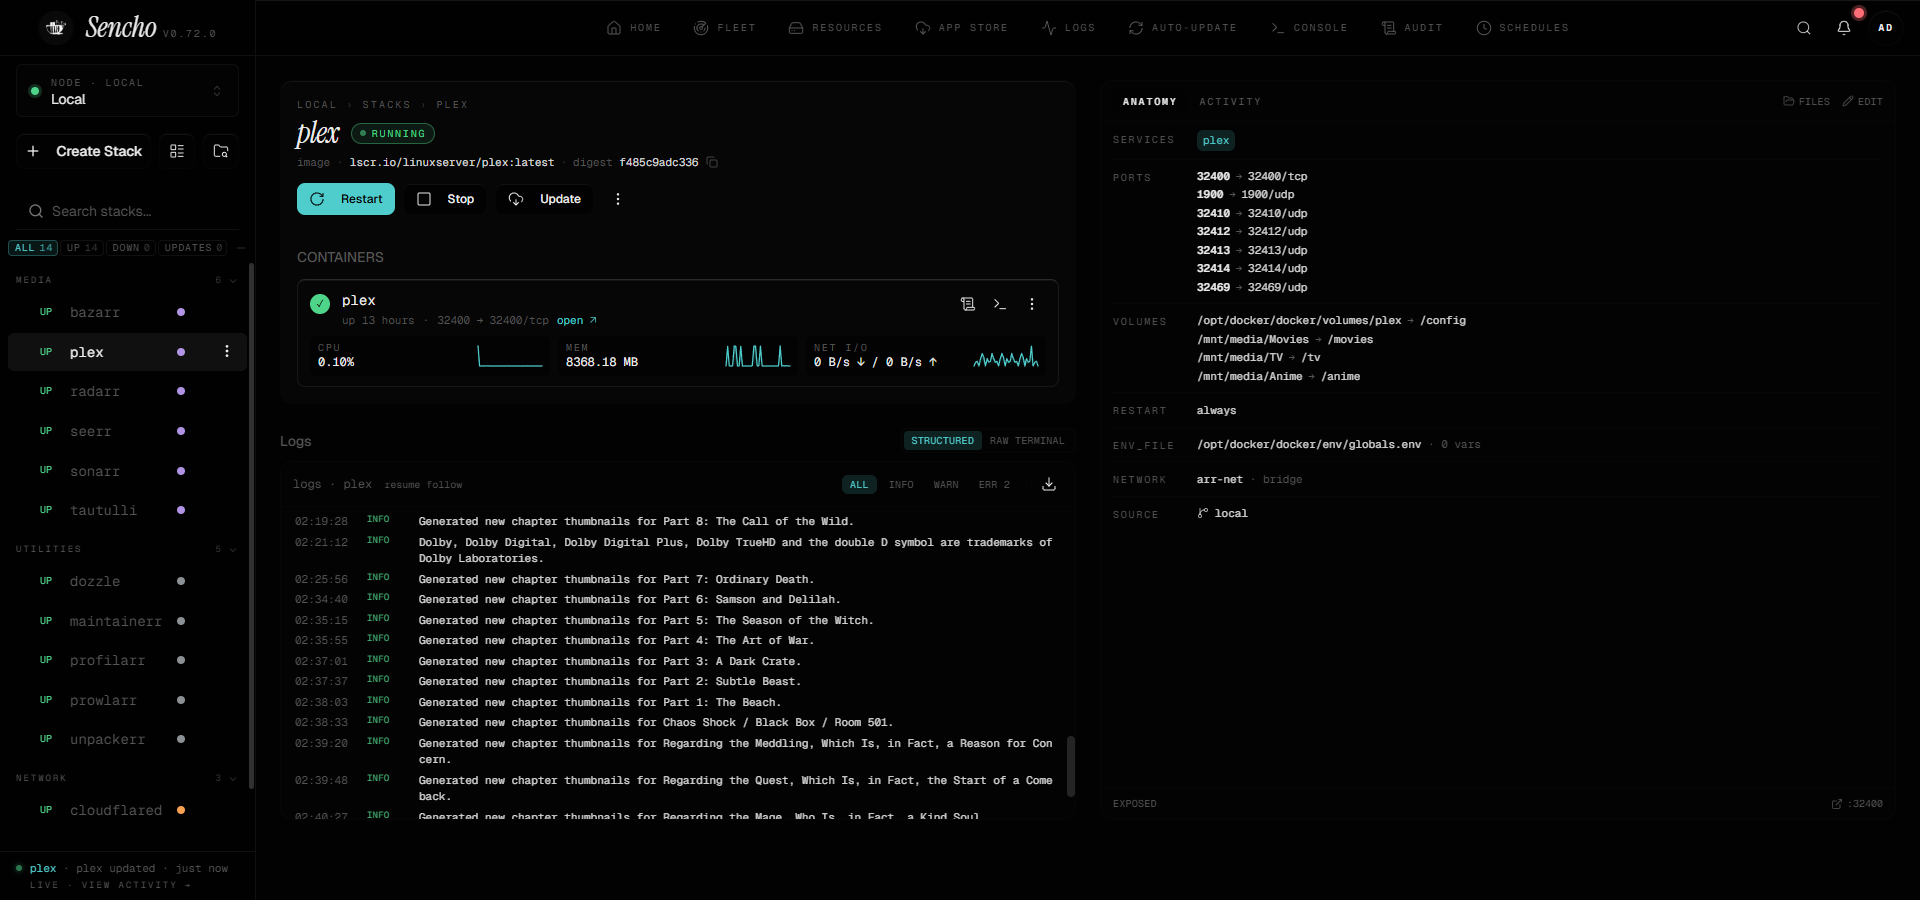Open plex sidebar row kebab menu

227,351
